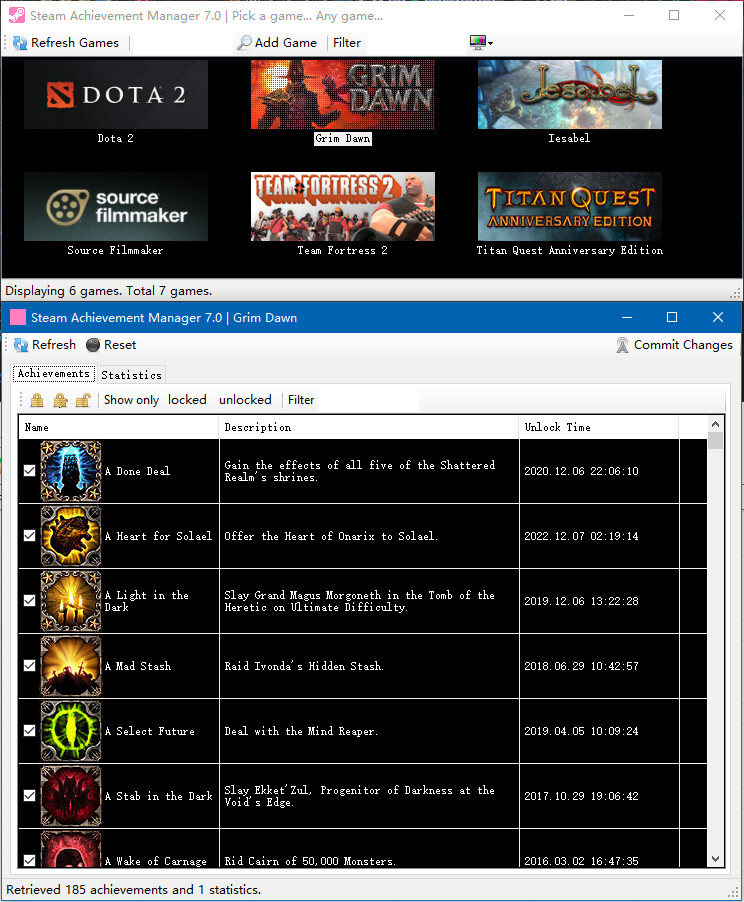Open the Team Fortress 2 game banner

point(342,207)
